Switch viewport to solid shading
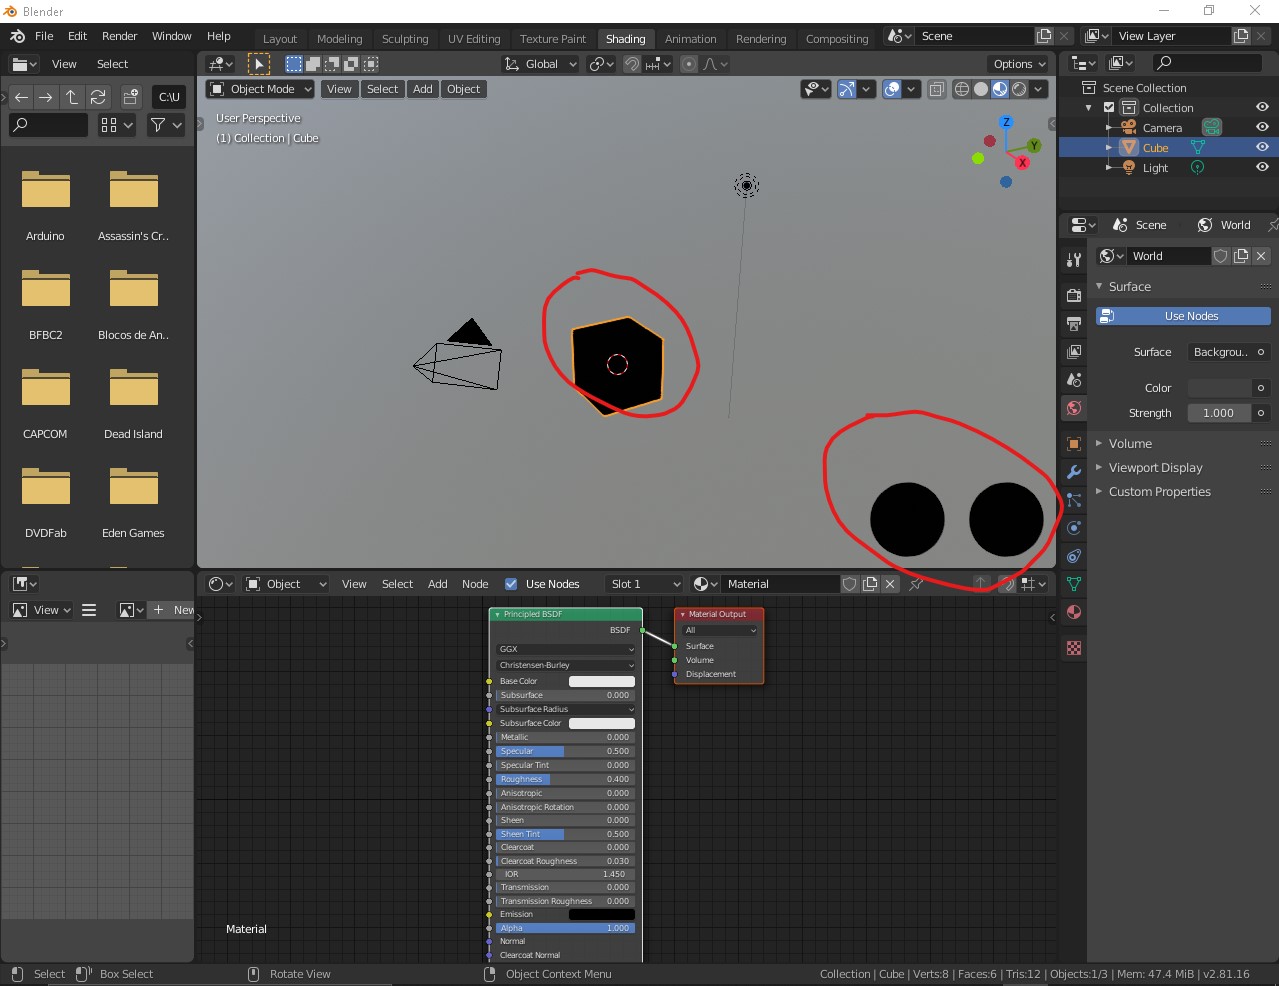Image resolution: width=1279 pixels, height=986 pixels. 981,89
